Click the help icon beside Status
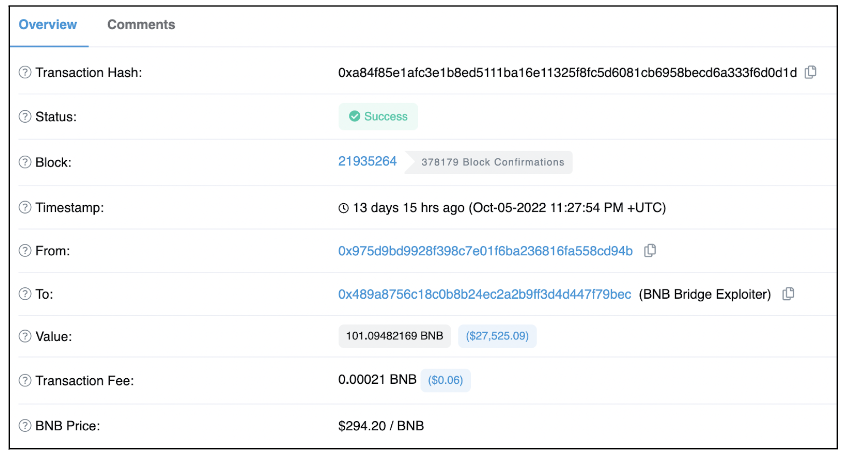 [25, 116]
